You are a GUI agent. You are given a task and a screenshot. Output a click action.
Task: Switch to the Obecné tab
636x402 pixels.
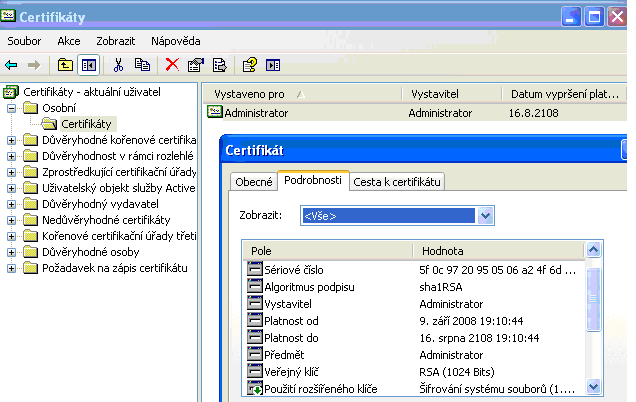tap(254, 182)
